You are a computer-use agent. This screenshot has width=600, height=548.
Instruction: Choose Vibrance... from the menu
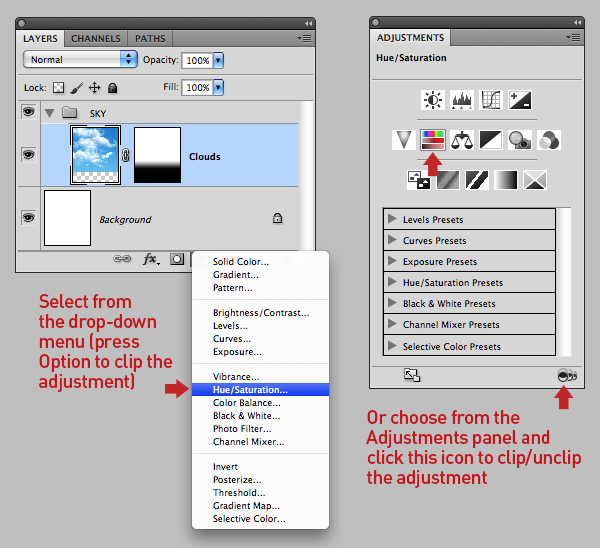(x=260, y=377)
